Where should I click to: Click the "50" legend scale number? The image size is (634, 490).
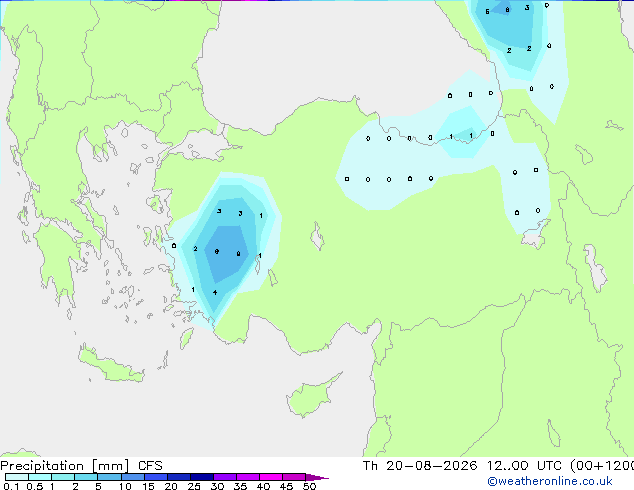click(x=309, y=486)
